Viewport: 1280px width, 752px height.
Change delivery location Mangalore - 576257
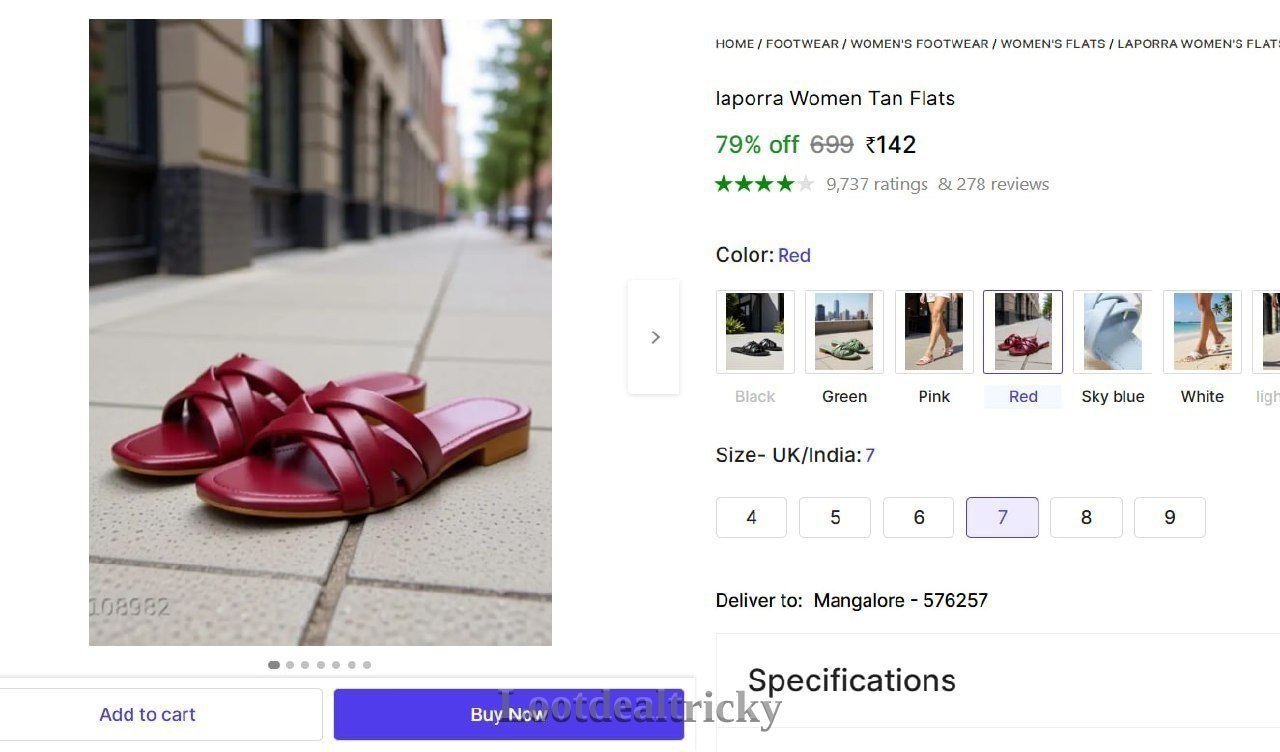pyautogui.click(x=901, y=601)
